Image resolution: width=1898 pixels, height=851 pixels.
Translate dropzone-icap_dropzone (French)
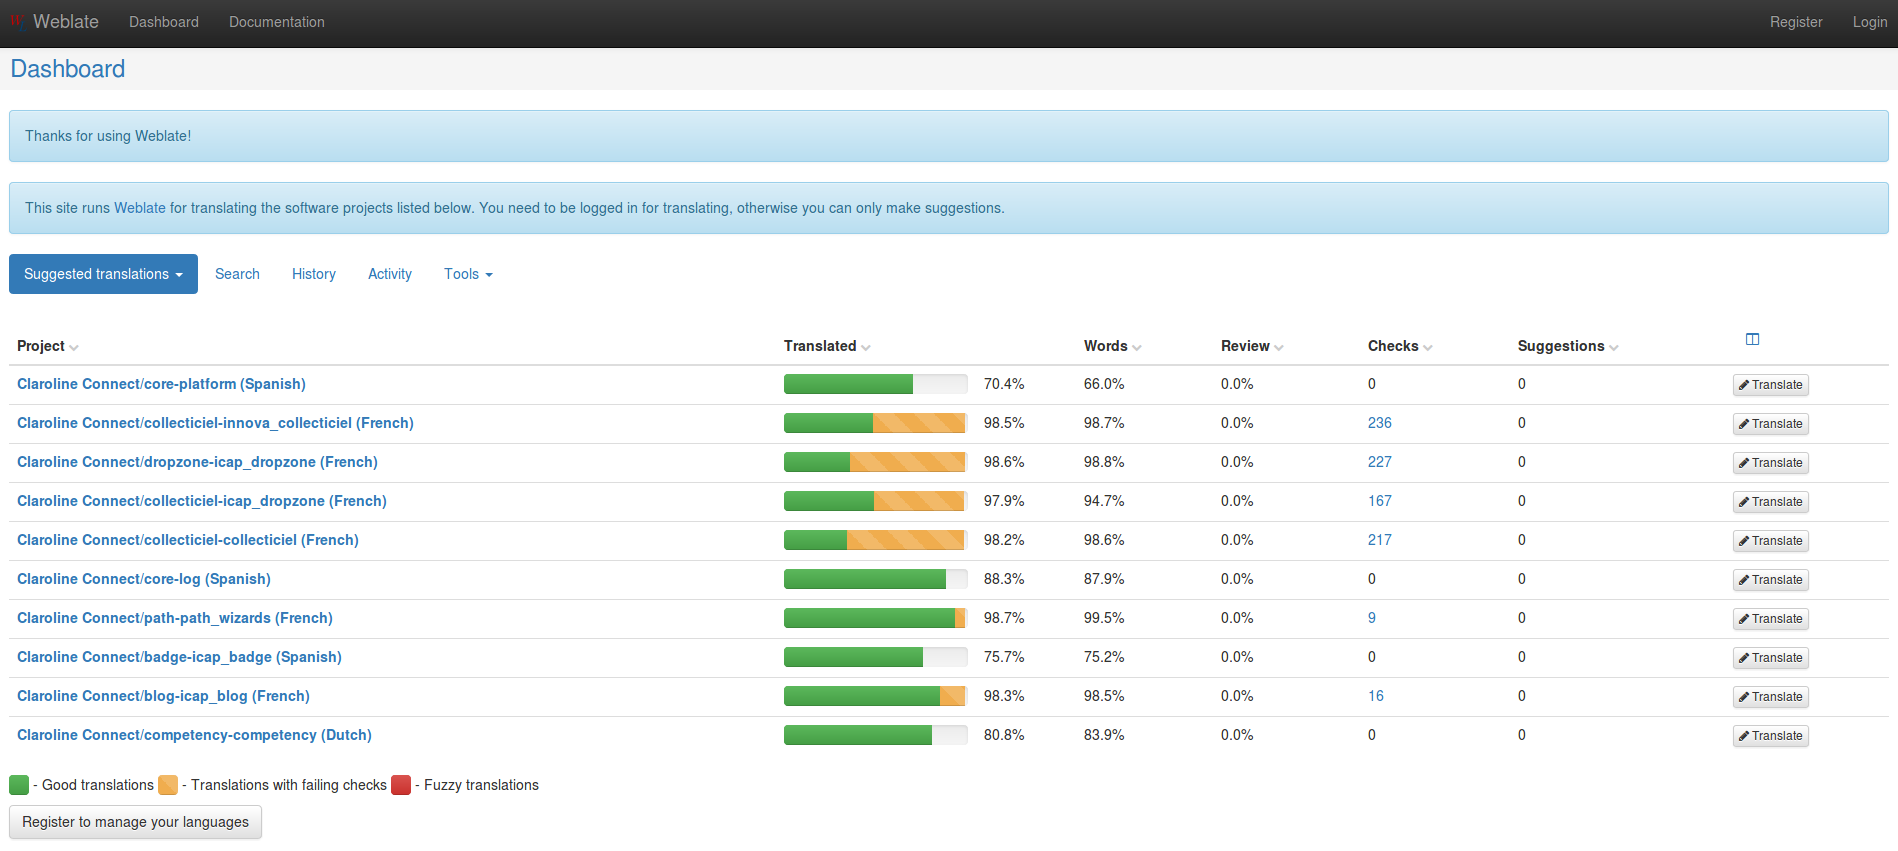[1771, 463]
